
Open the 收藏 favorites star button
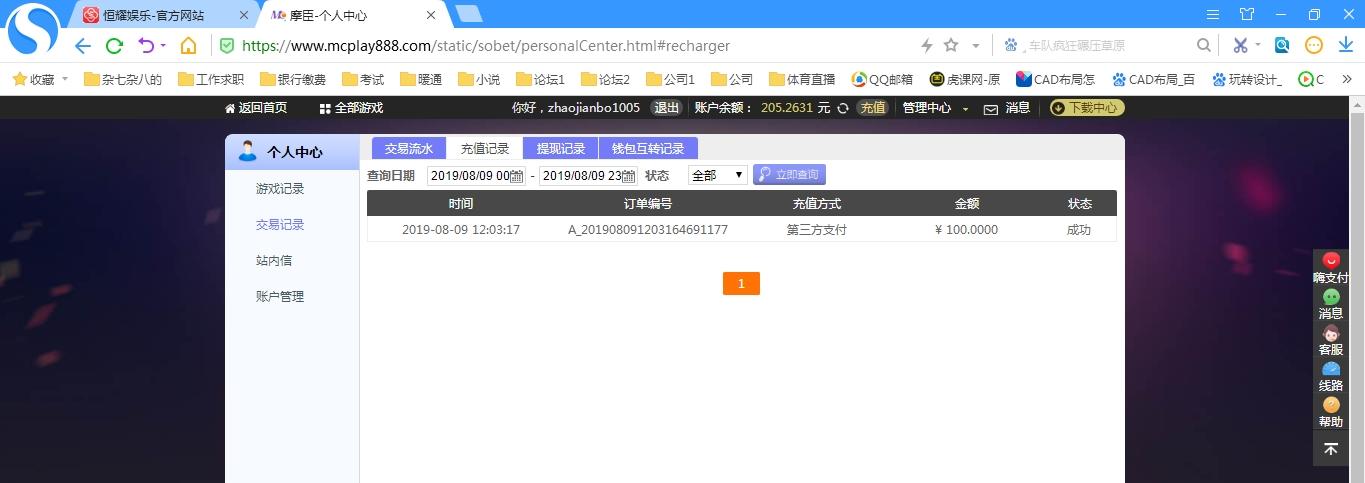pyautogui.click(x=33, y=79)
